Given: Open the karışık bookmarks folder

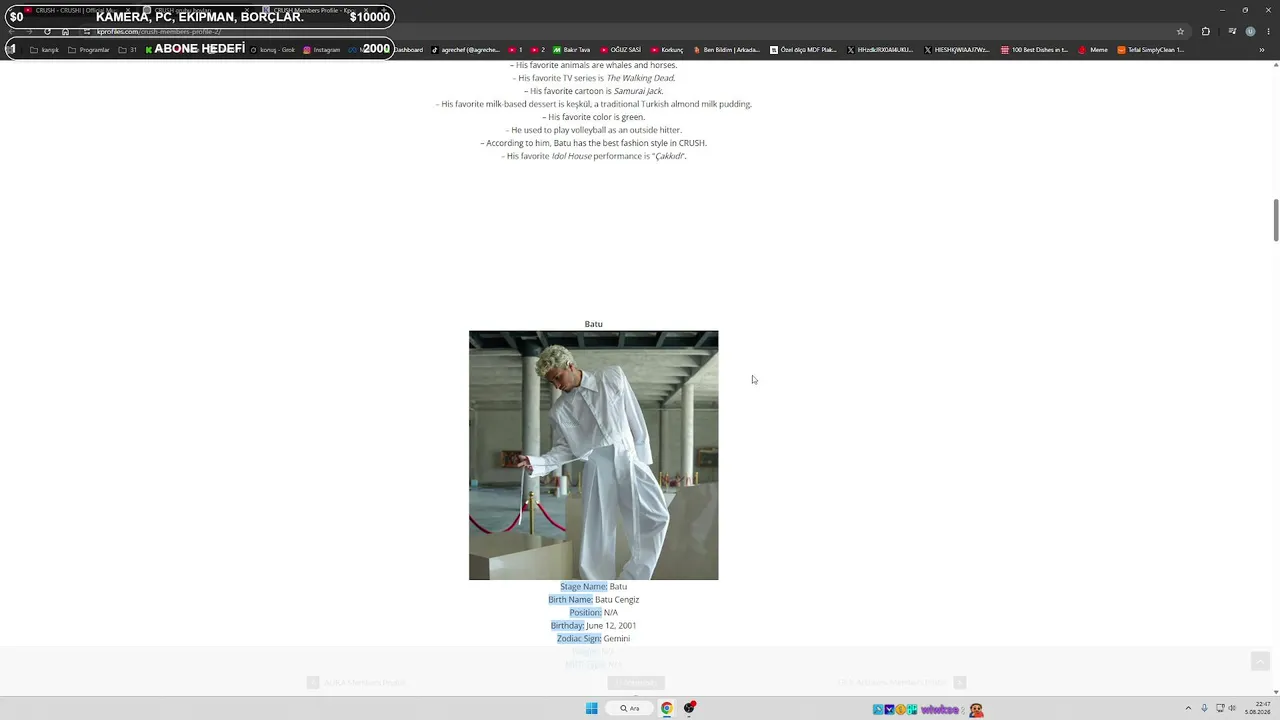Looking at the screenshot, I should click(44, 49).
